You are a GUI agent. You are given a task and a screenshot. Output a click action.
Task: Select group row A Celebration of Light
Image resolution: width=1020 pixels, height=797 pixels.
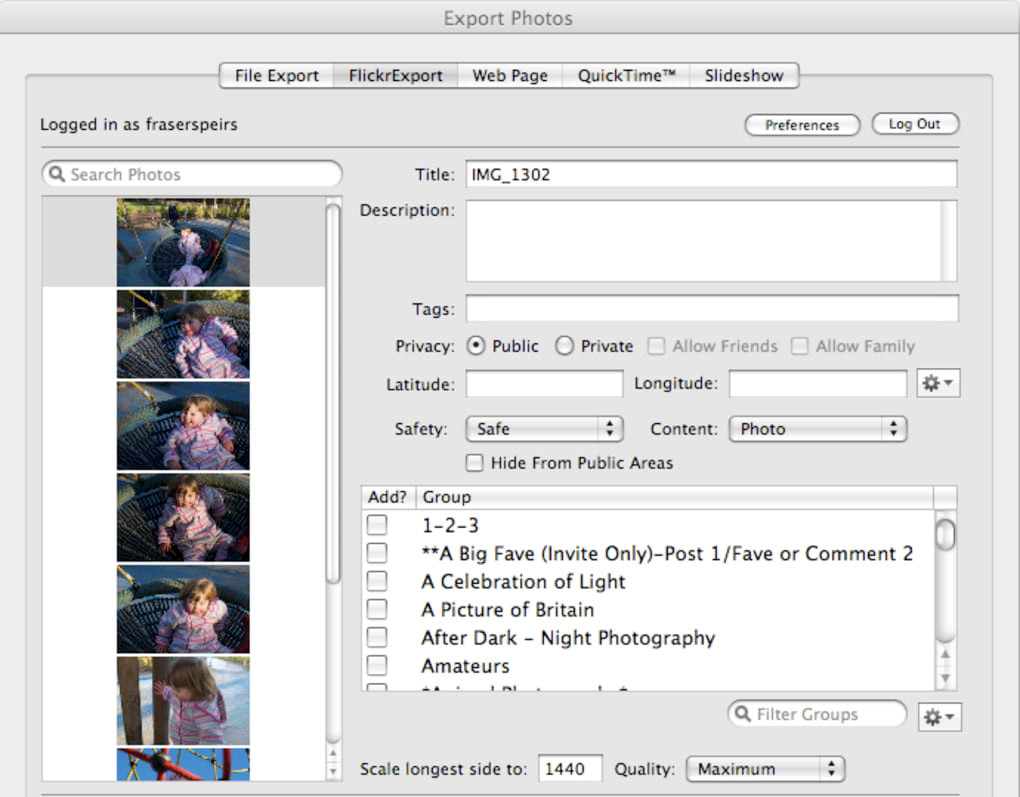click(x=647, y=581)
